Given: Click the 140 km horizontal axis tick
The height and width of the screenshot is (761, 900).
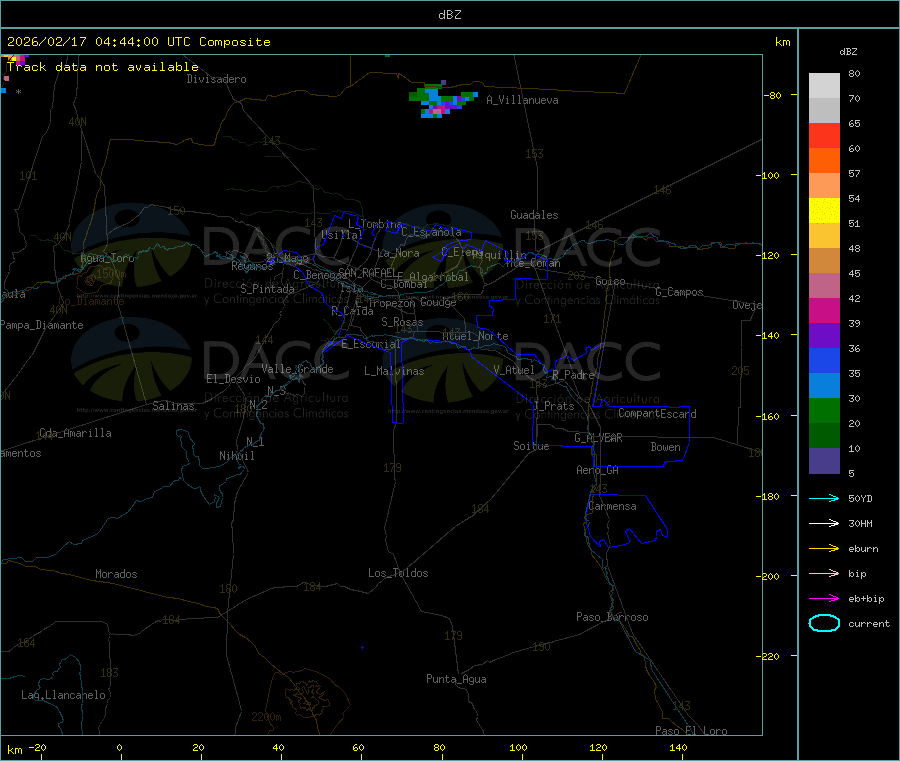Looking at the screenshot, I should 678,747.
